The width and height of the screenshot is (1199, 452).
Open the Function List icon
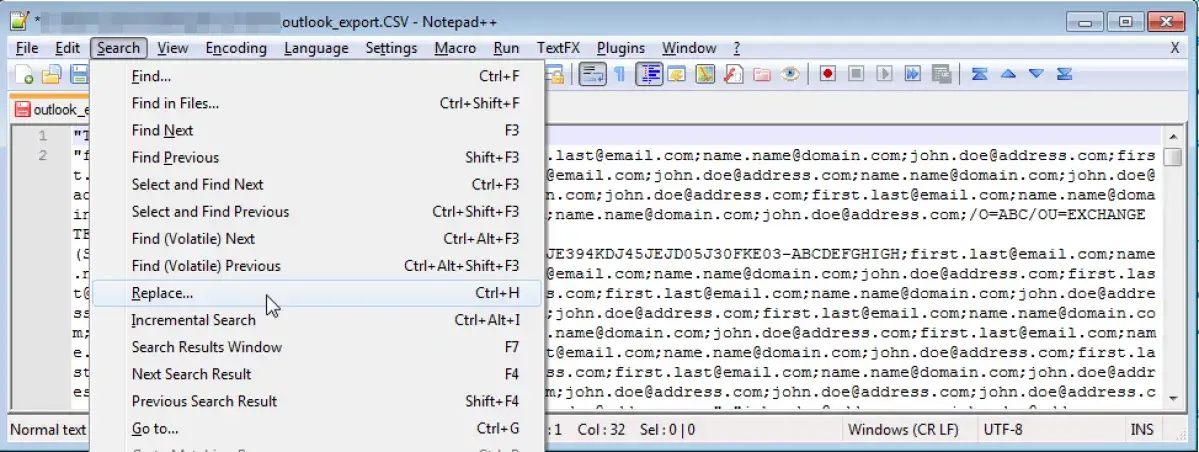pos(733,74)
